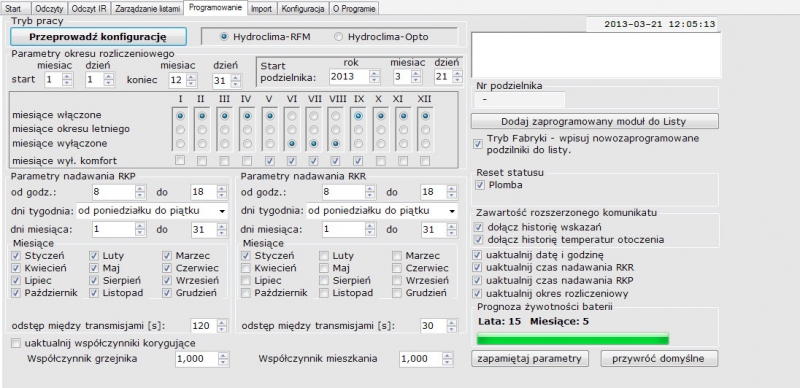Click the Współczynnik mieszkania field
Viewport: 800px width, 388px height.
click(426, 359)
